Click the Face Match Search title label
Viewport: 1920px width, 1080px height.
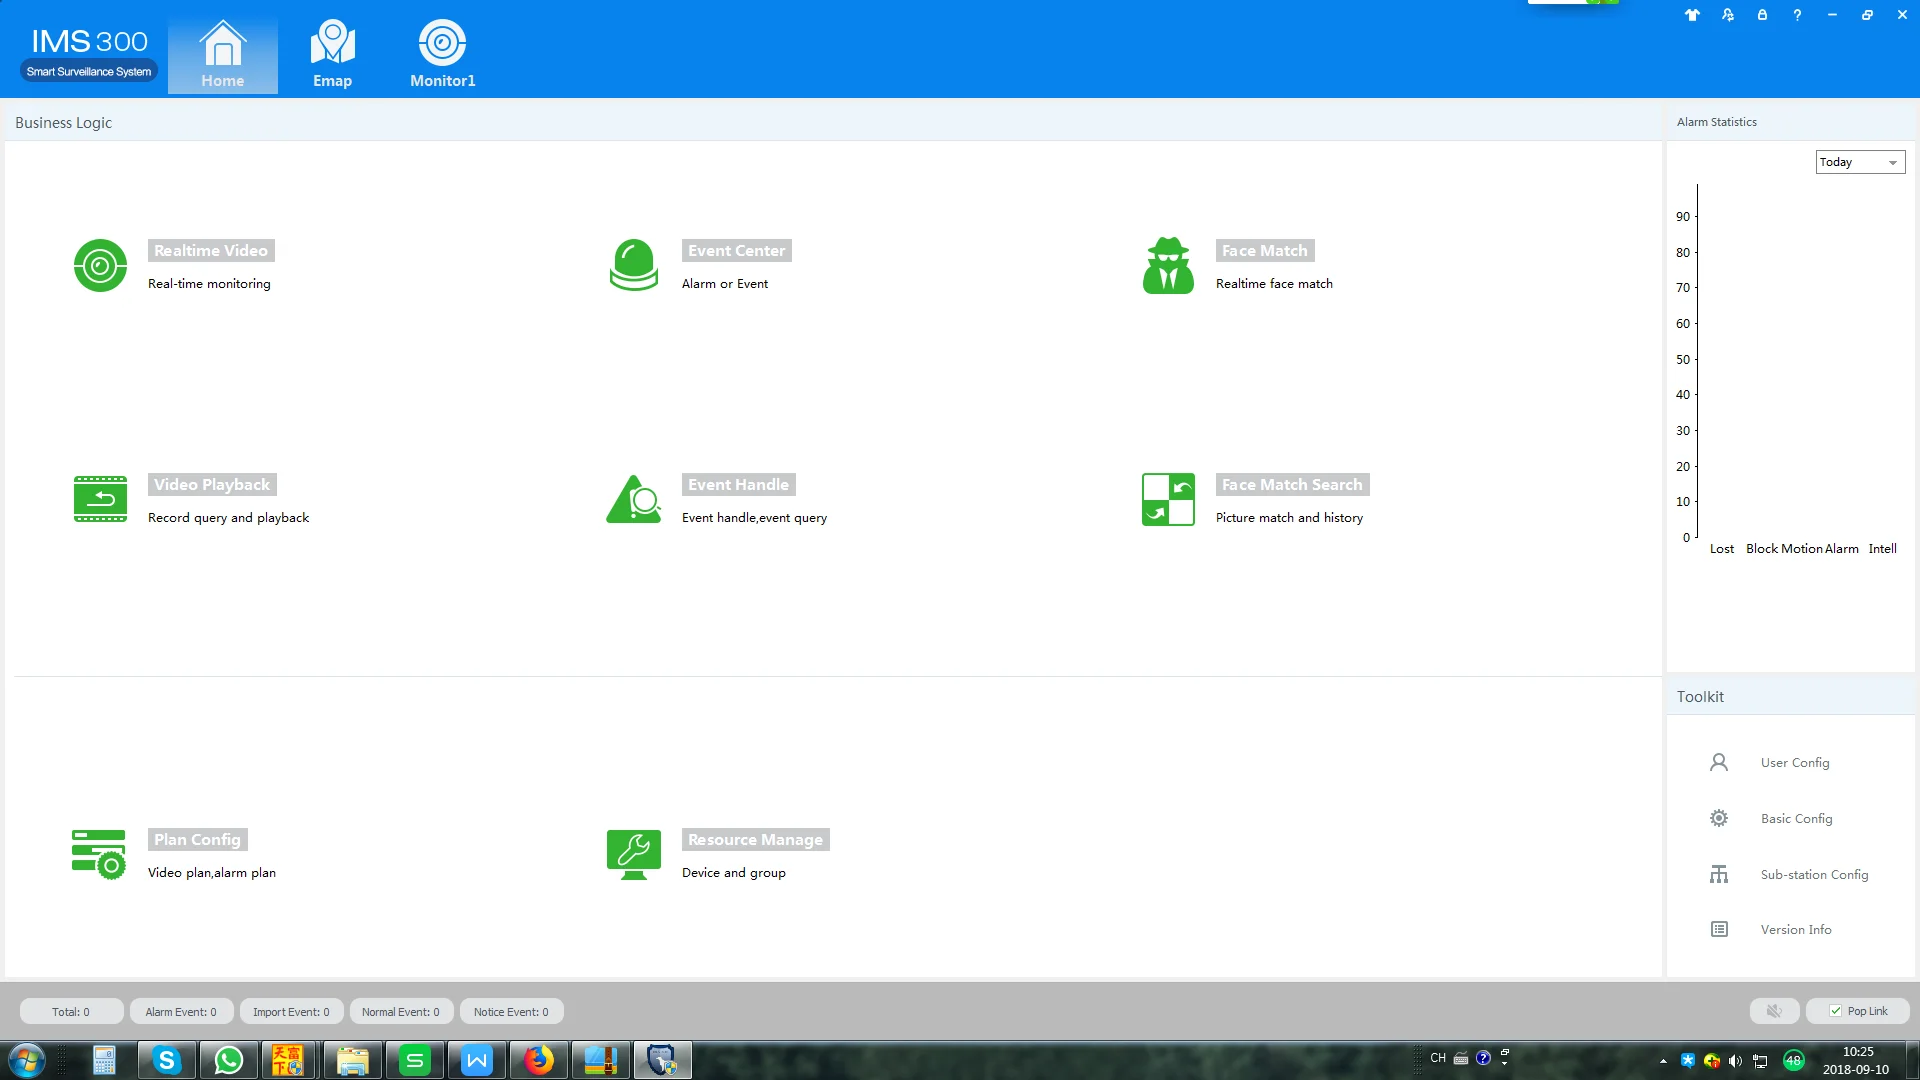1292,484
